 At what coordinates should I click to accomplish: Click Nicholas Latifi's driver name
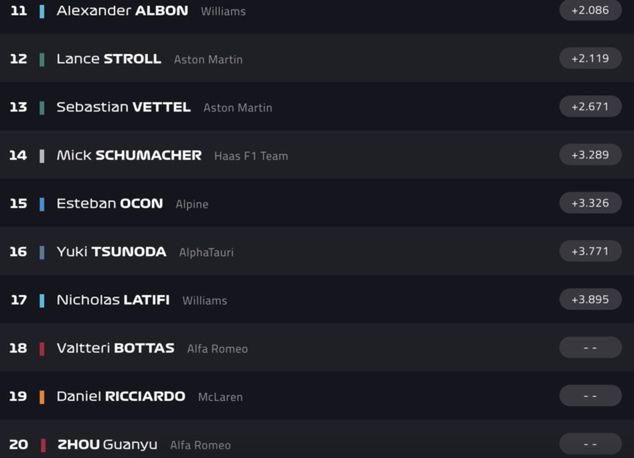click(x=113, y=300)
